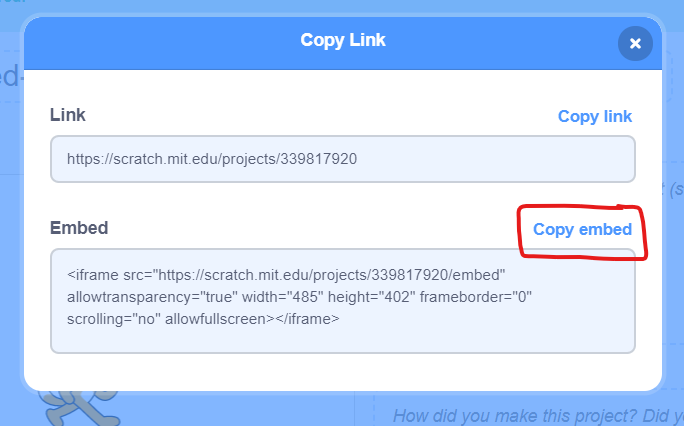The height and width of the screenshot is (426, 684).
Task: Click the project ID 339817920 in Link field
Action: point(318,159)
